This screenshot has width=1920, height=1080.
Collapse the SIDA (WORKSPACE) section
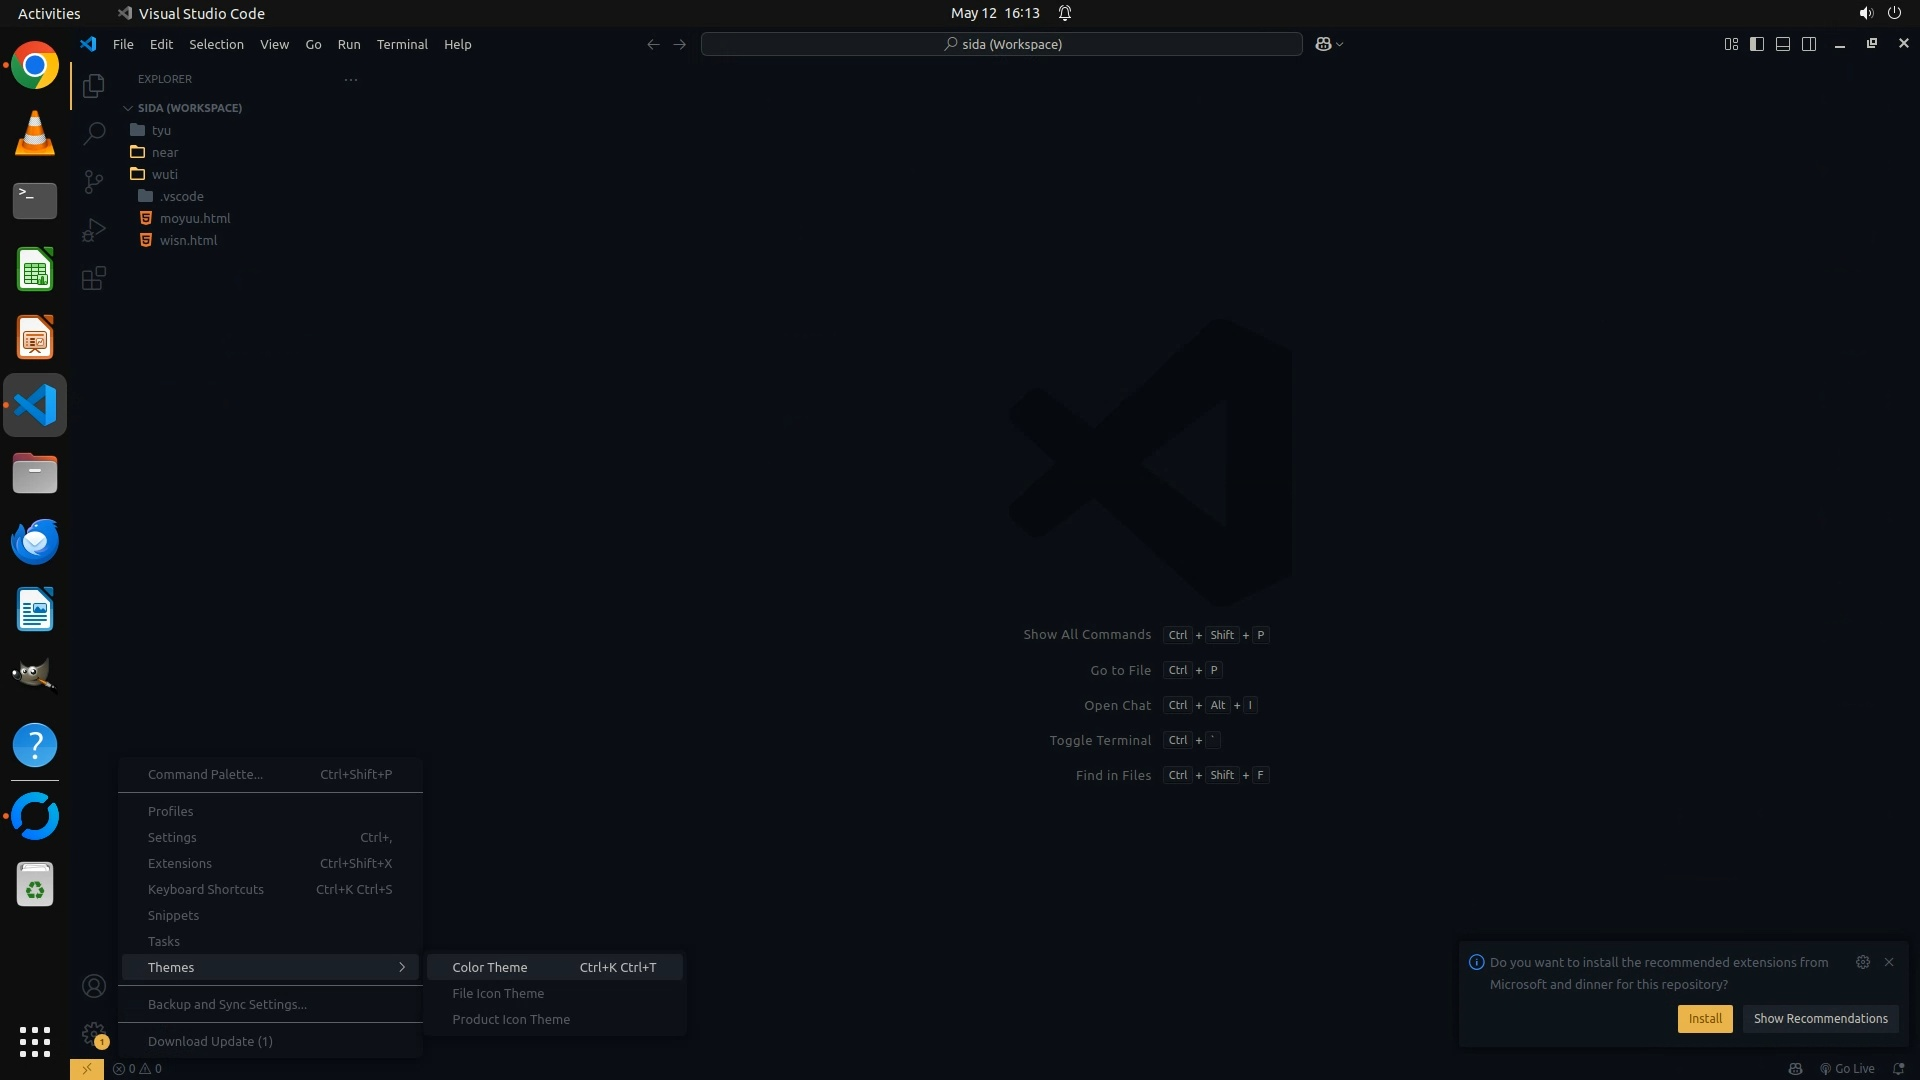pos(190,108)
